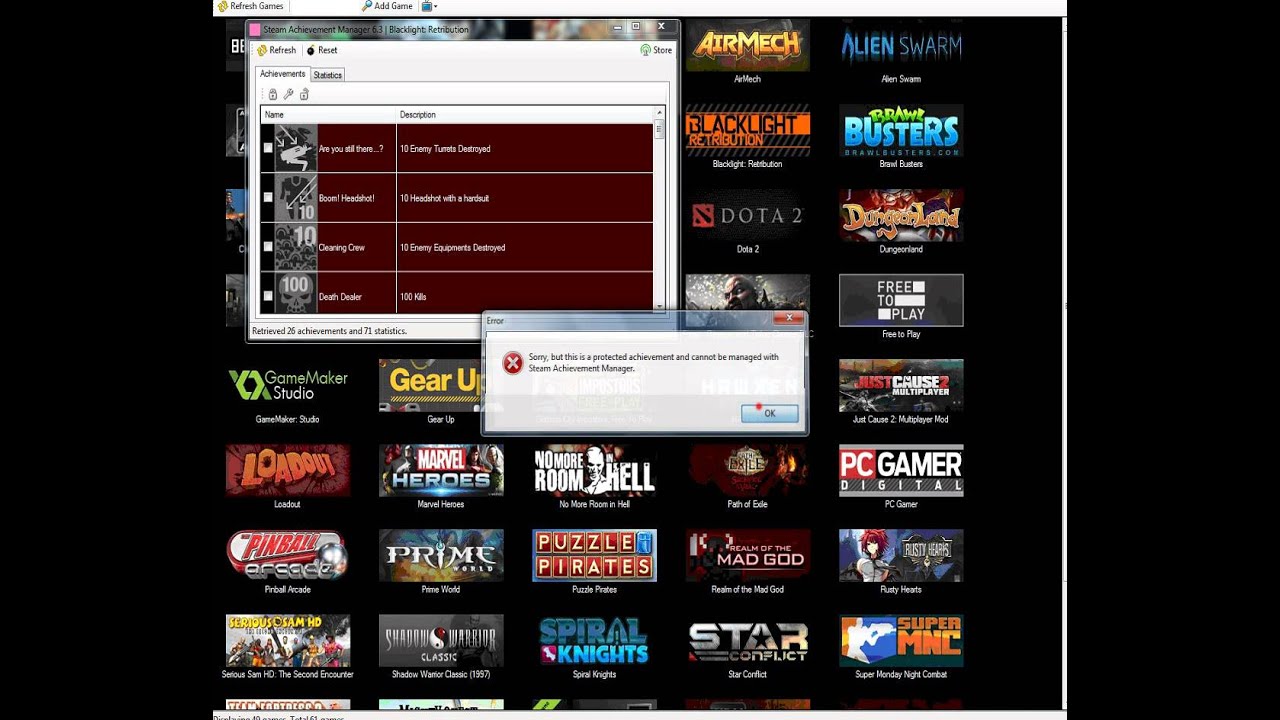Image resolution: width=1280 pixels, height=720 pixels.
Task: Sort by the Description column header
Action: (x=525, y=115)
